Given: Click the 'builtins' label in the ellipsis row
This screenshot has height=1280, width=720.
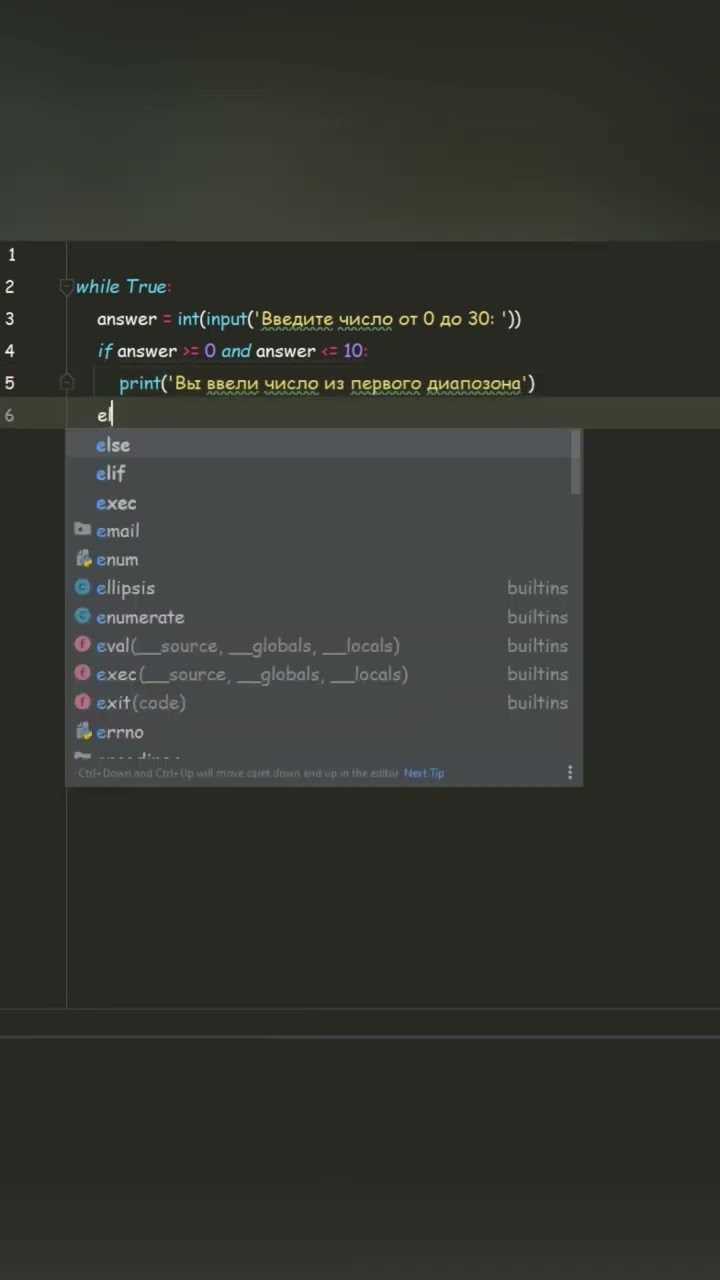Looking at the screenshot, I should 537,588.
